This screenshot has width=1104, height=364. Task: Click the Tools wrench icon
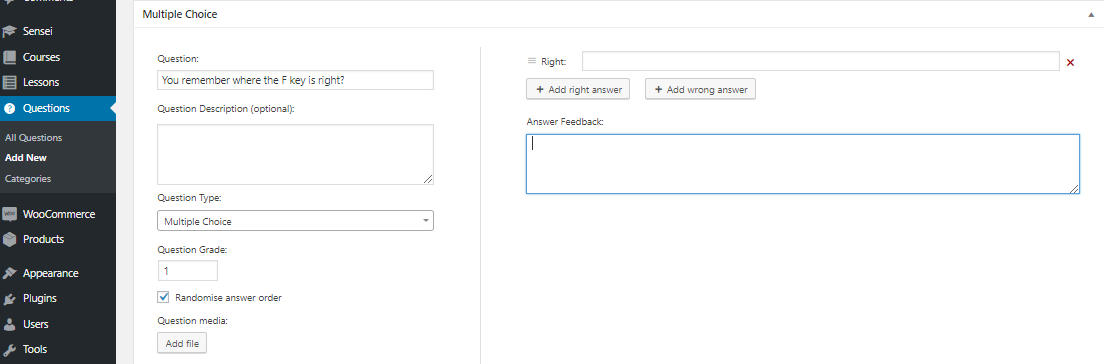pos(10,349)
